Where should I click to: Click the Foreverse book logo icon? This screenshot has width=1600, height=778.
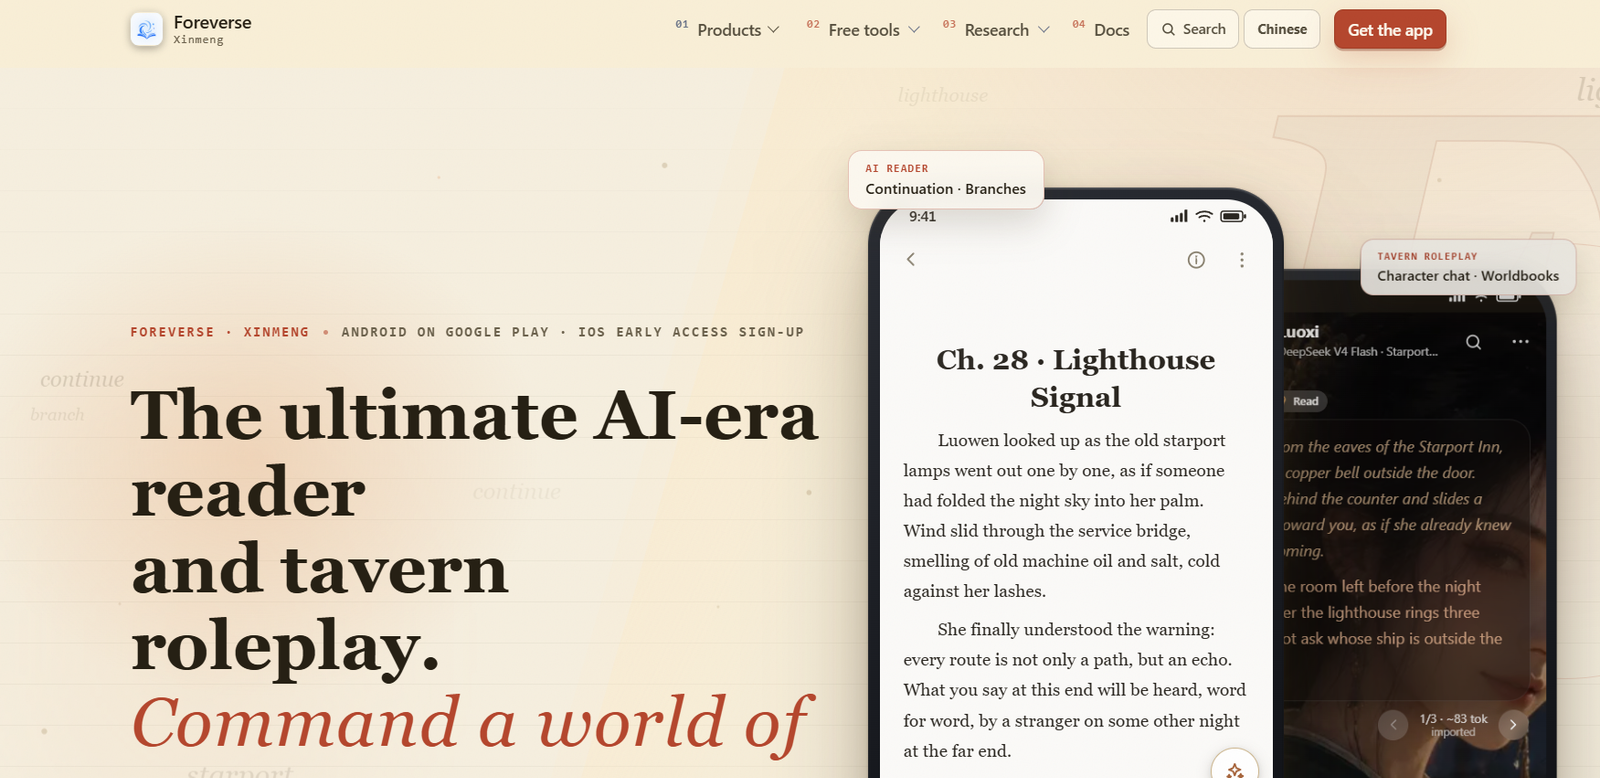[147, 30]
